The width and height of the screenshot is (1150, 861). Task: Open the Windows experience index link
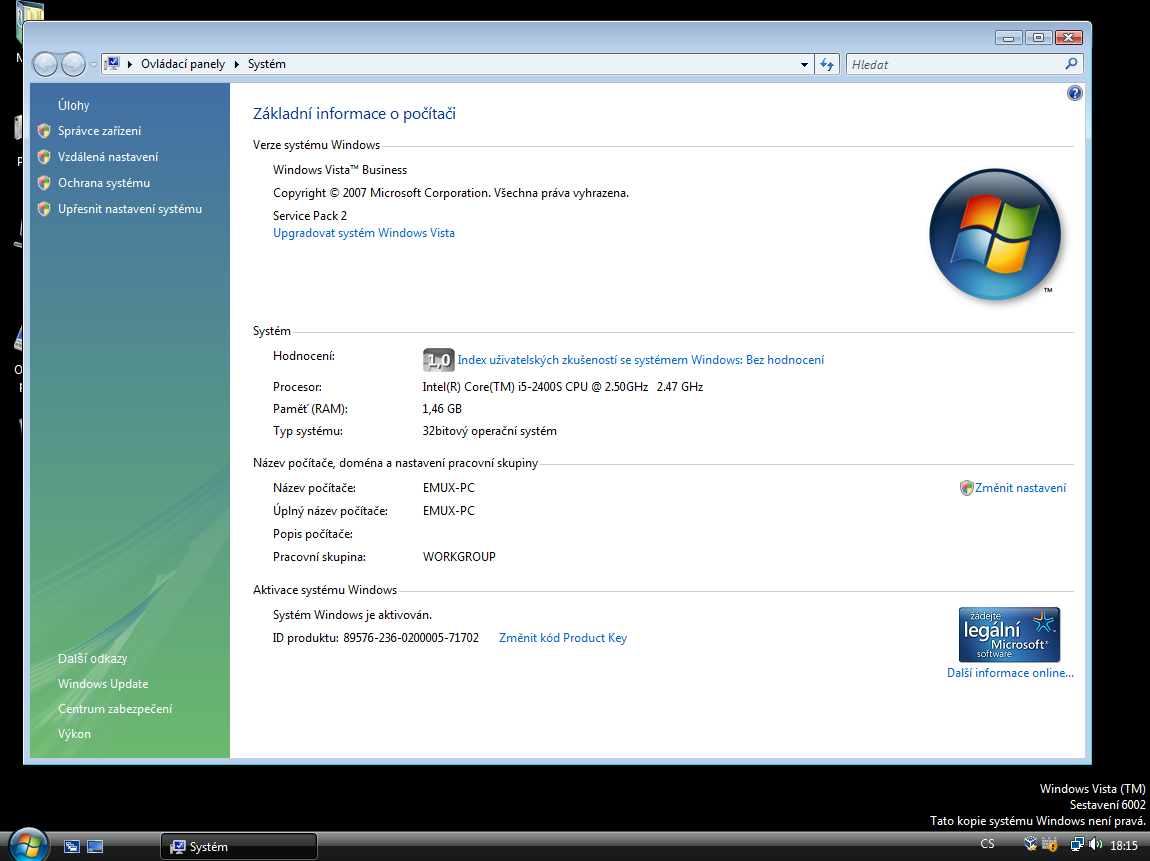[640, 359]
